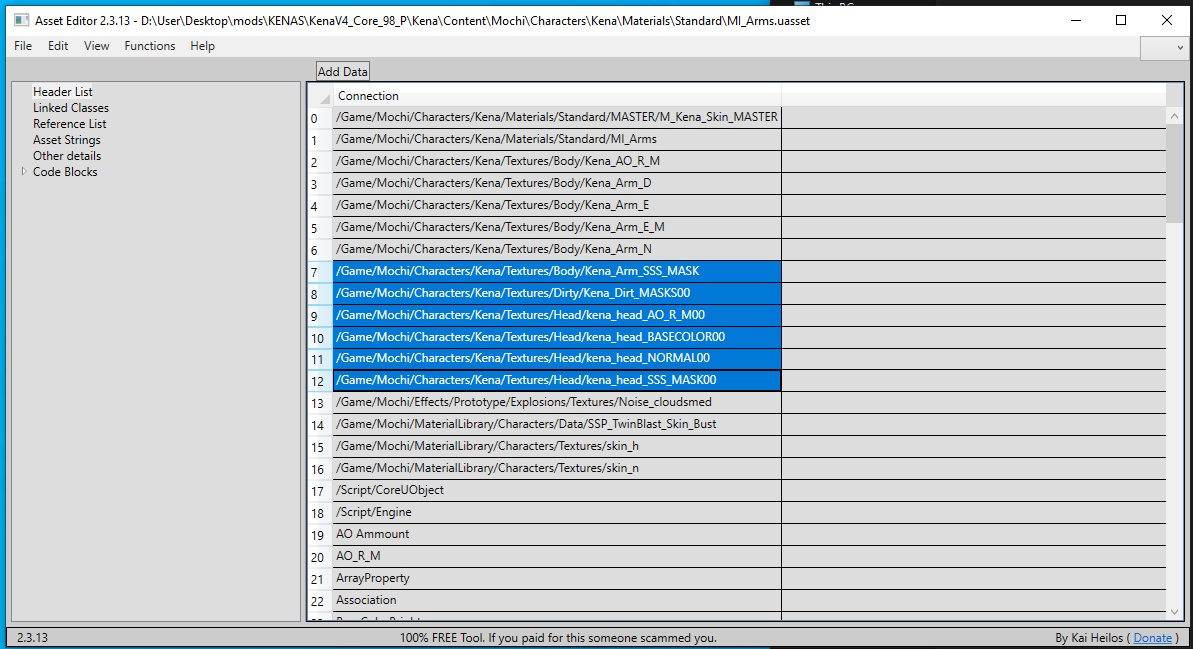Select the kena_head_BASECOLOR00 row
This screenshot has height=649, width=1193.
click(557, 337)
